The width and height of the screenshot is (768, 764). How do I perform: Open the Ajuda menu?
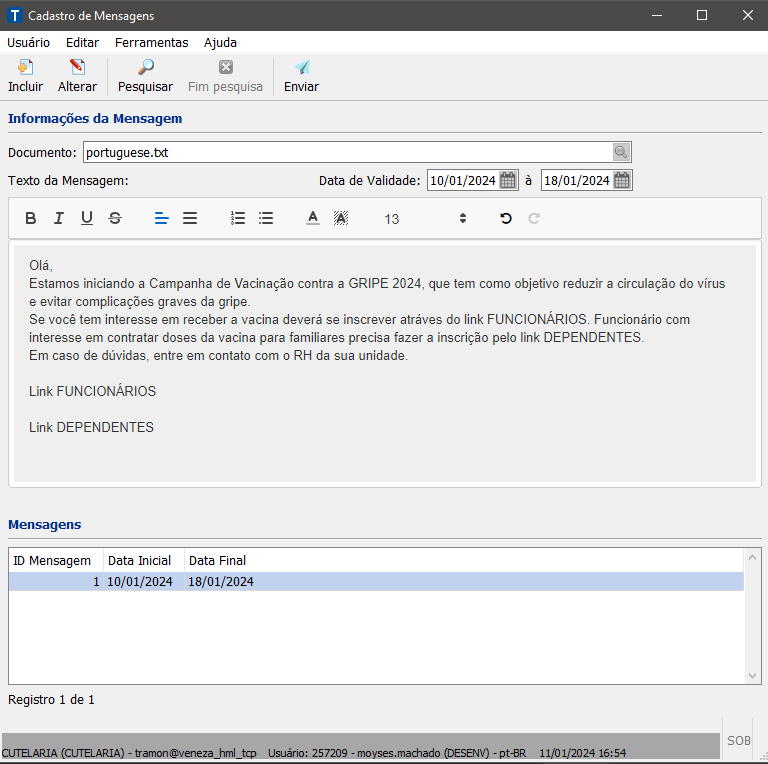pos(220,43)
